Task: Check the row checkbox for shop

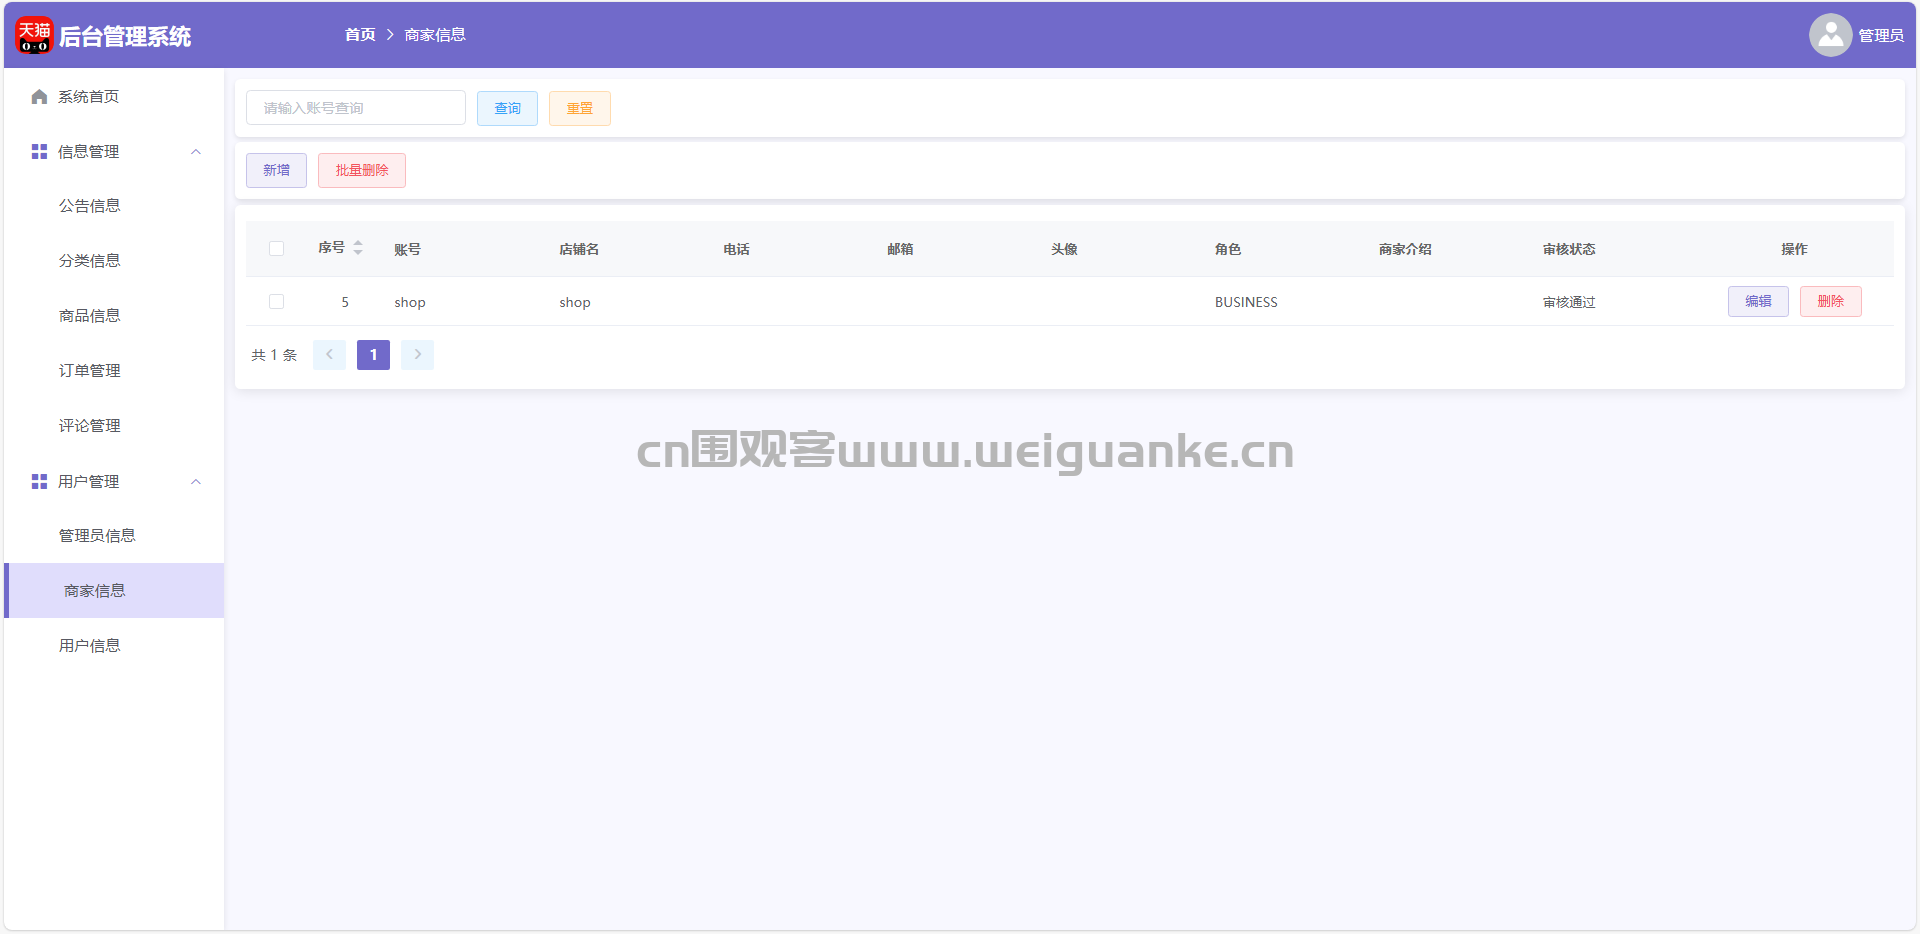Action: coord(277,302)
